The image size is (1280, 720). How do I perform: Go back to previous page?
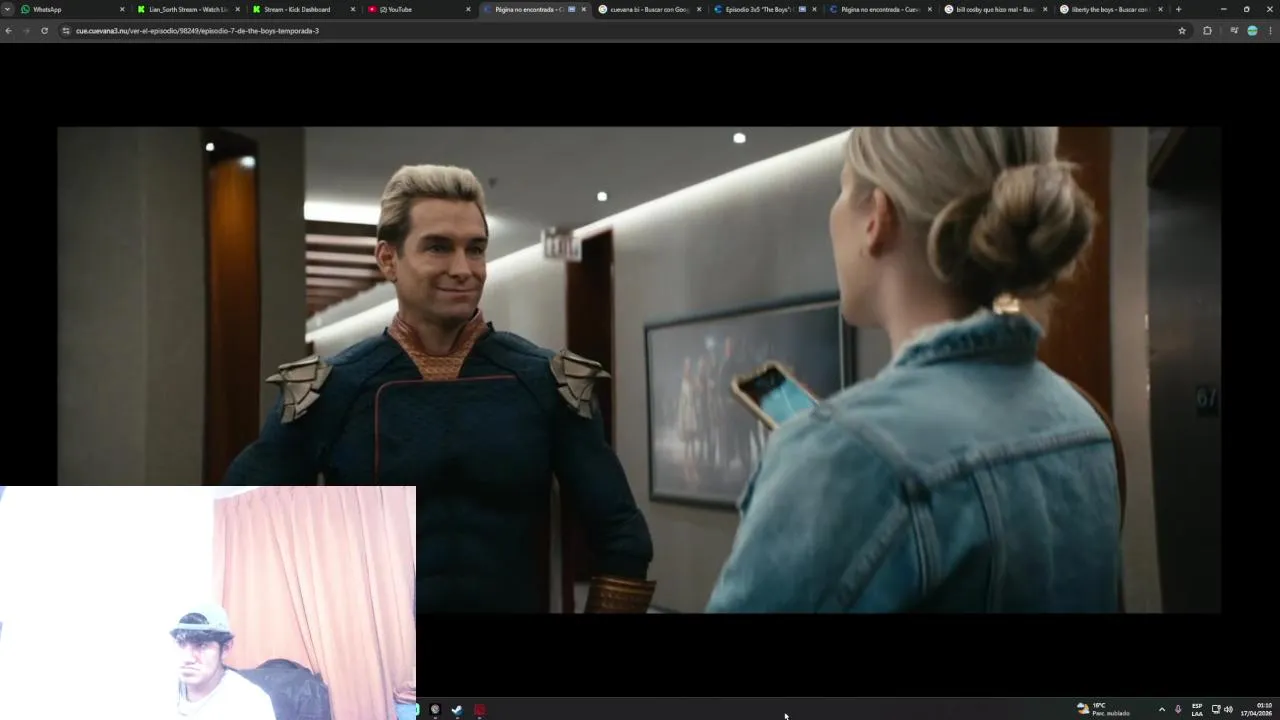(9, 31)
